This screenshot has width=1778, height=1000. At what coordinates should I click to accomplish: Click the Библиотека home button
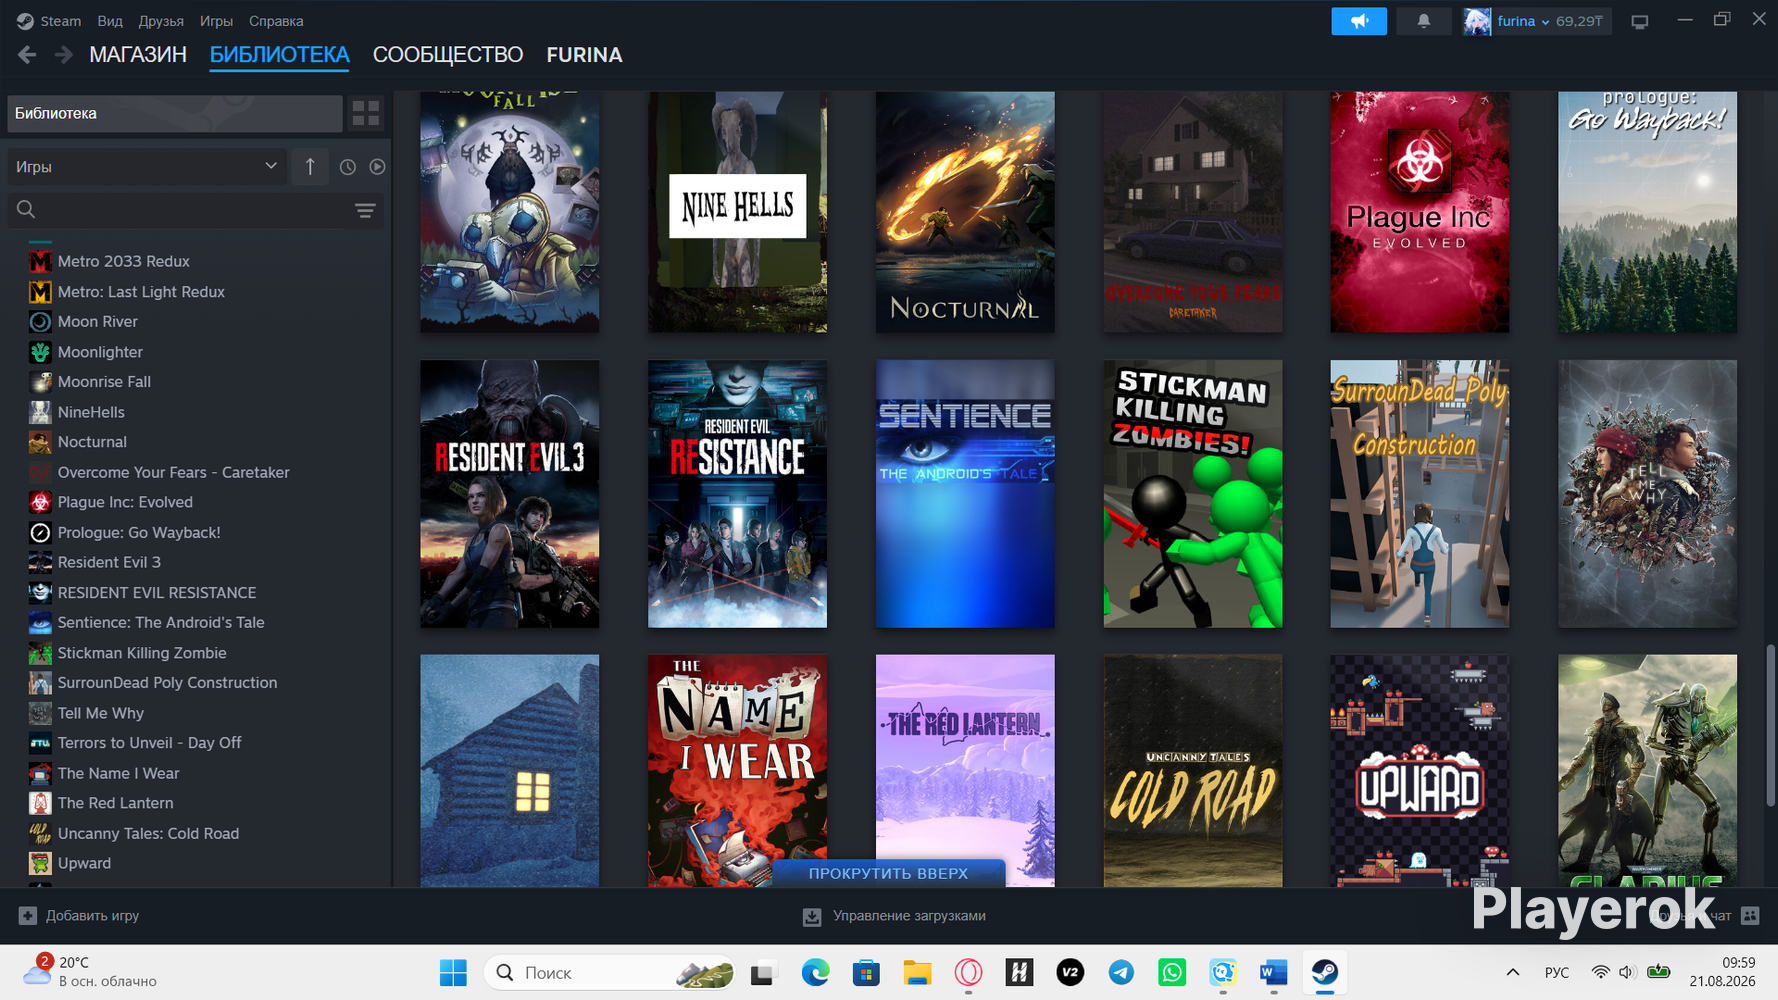[175, 113]
